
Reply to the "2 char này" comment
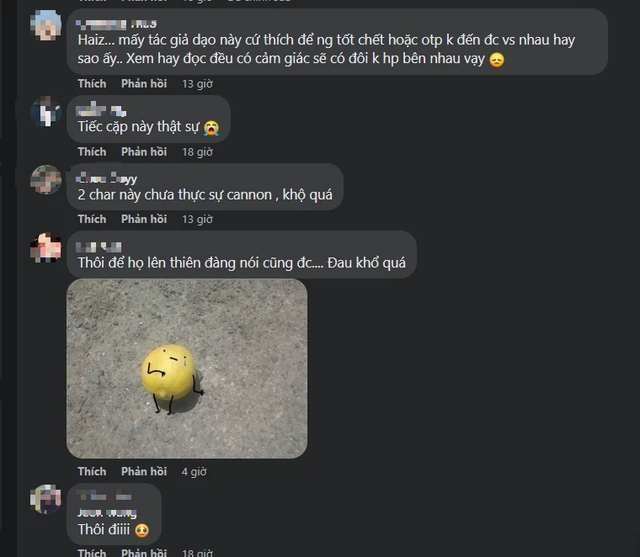click(144, 219)
